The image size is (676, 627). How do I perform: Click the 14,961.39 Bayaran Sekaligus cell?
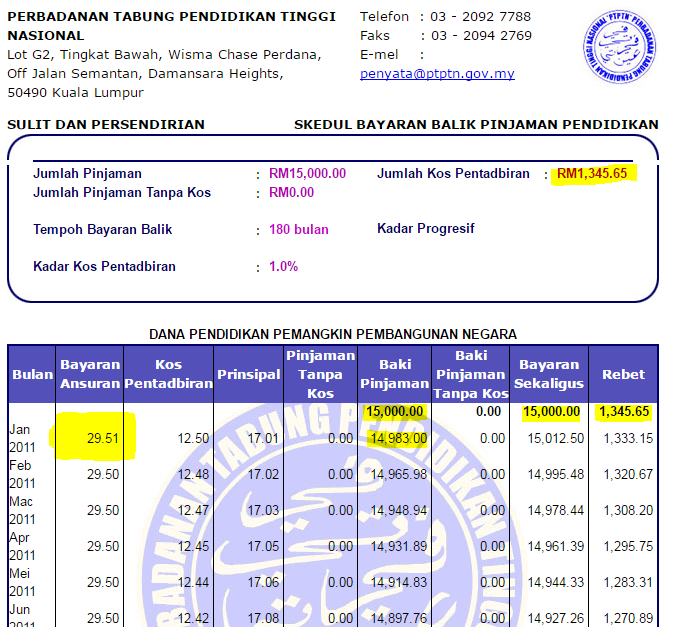click(x=556, y=546)
